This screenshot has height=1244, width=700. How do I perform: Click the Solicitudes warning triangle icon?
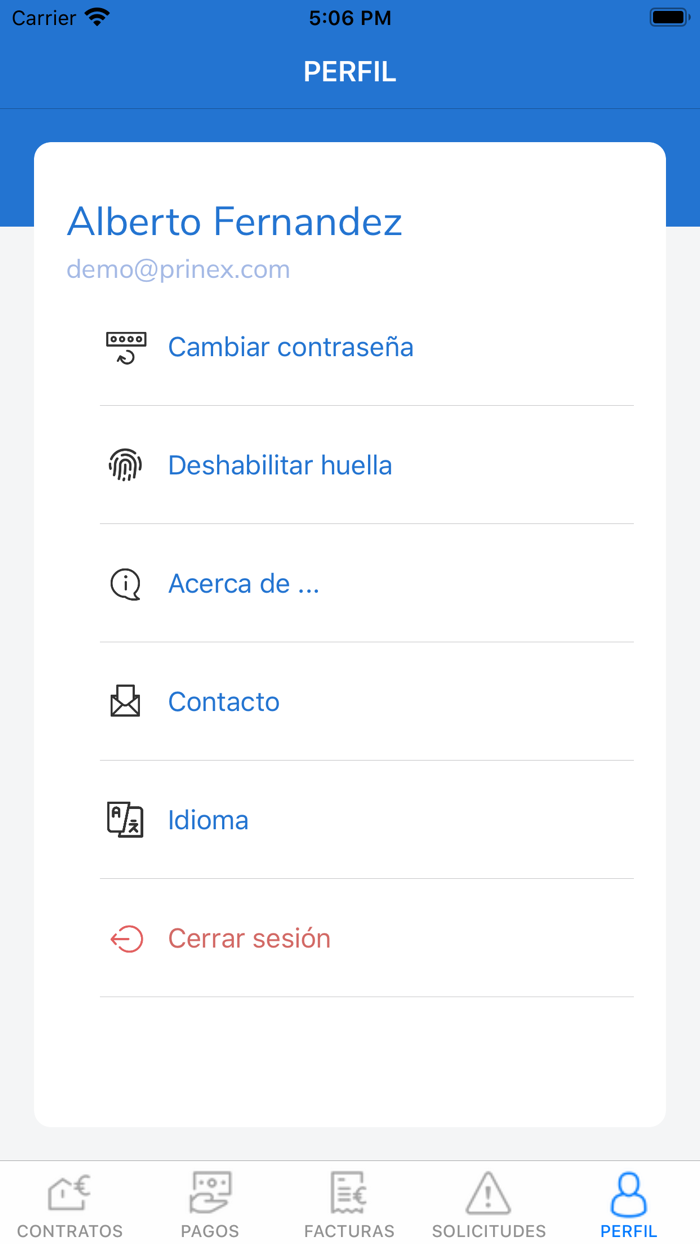point(488,1192)
